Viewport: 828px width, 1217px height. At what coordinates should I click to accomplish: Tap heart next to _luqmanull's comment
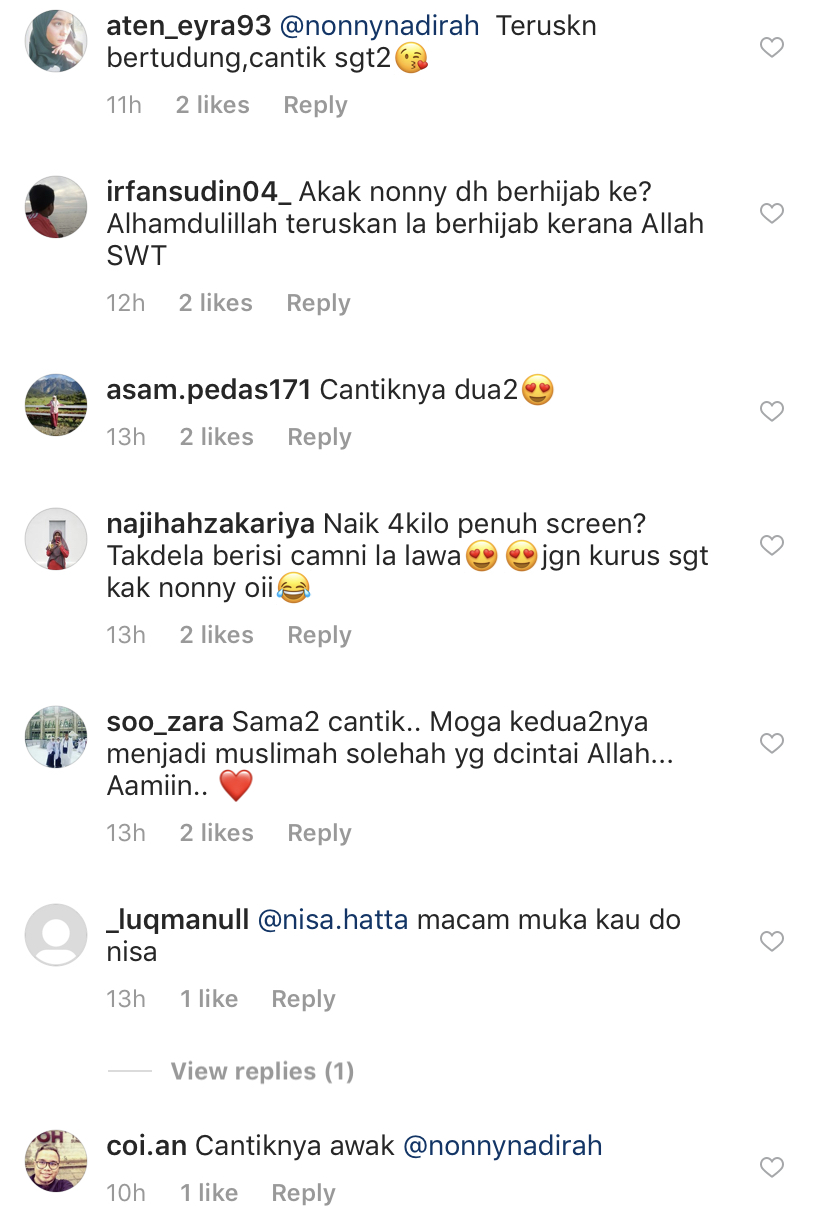click(x=772, y=941)
